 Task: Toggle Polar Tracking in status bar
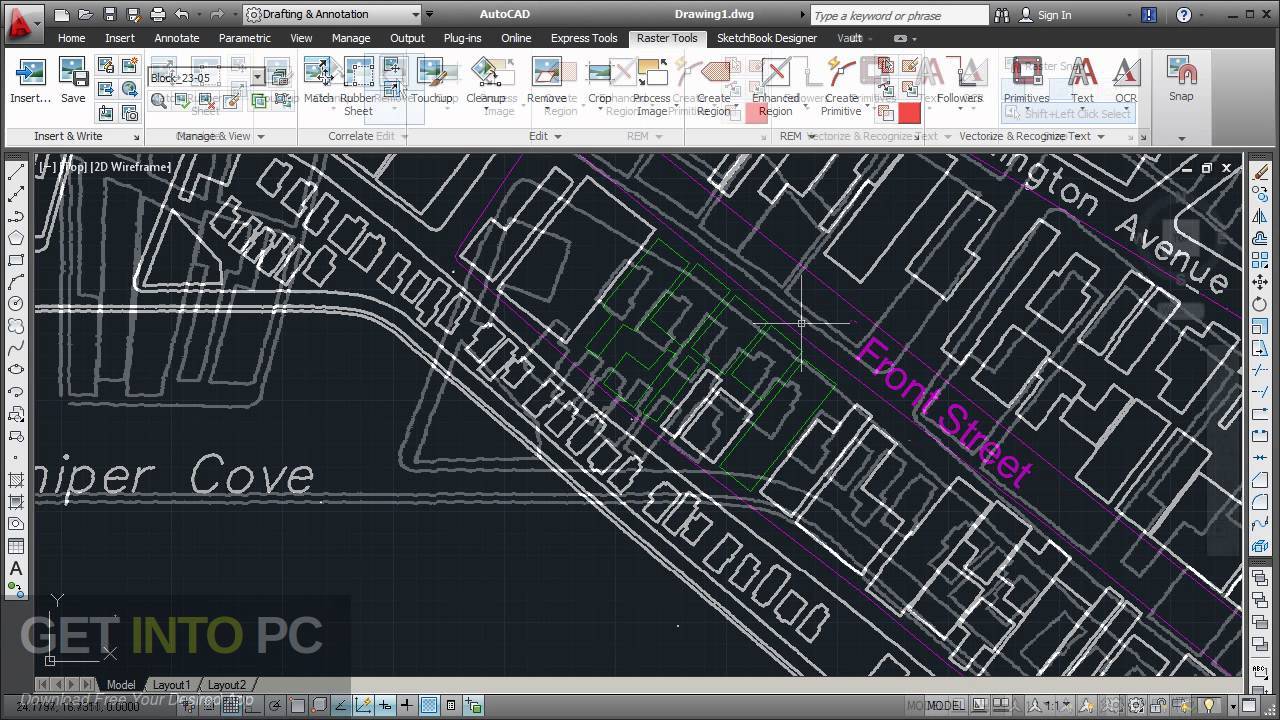coord(275,705)
